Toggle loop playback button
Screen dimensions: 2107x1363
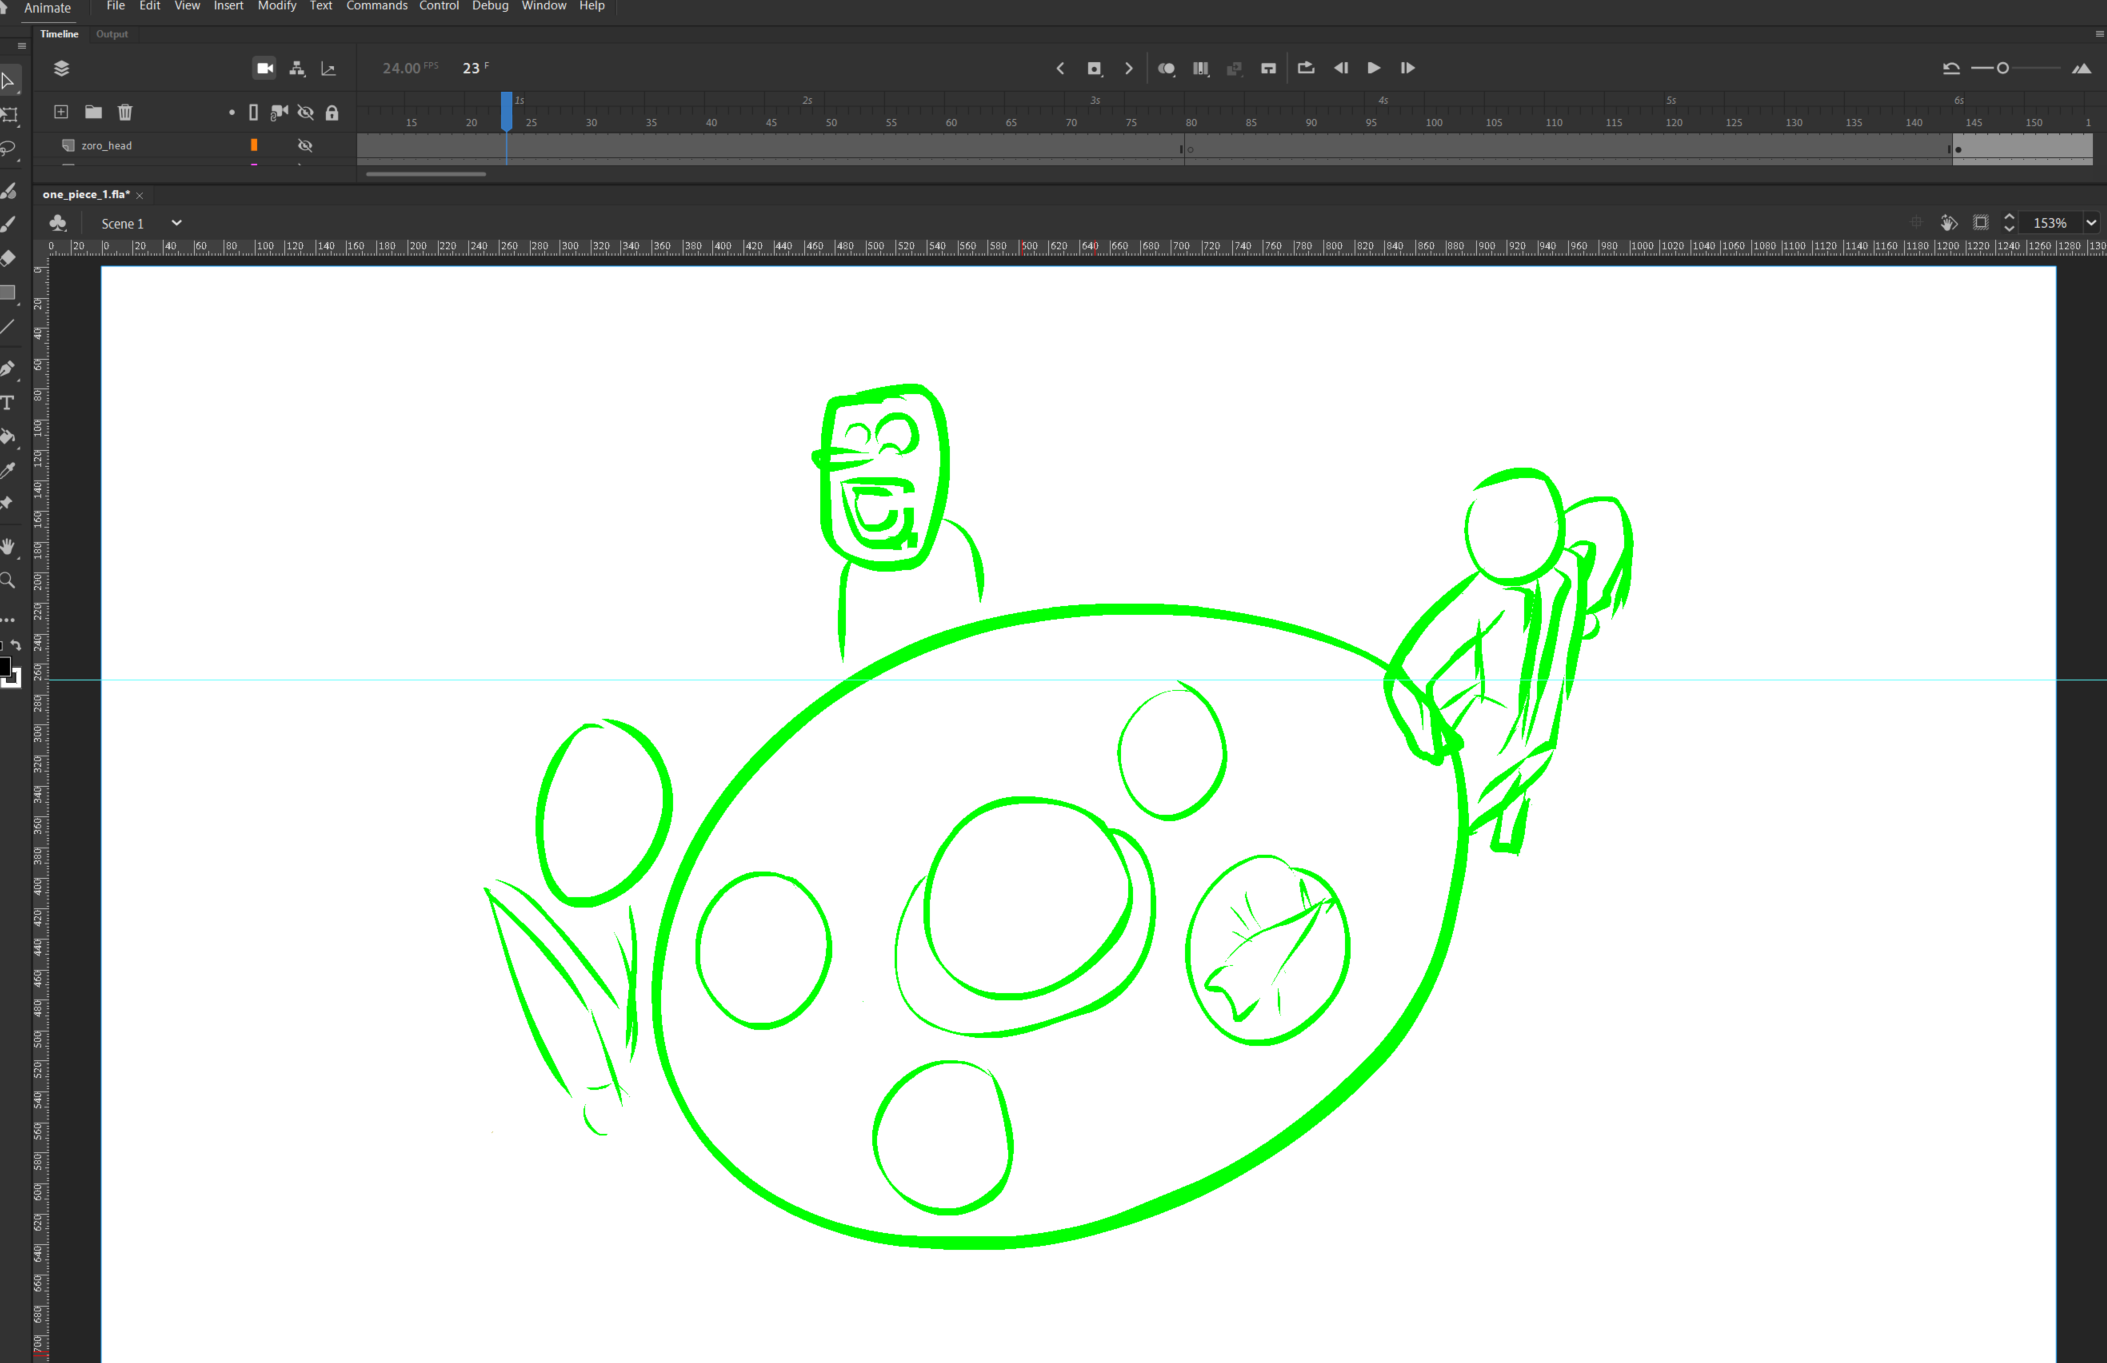[x=1305, y=68]
